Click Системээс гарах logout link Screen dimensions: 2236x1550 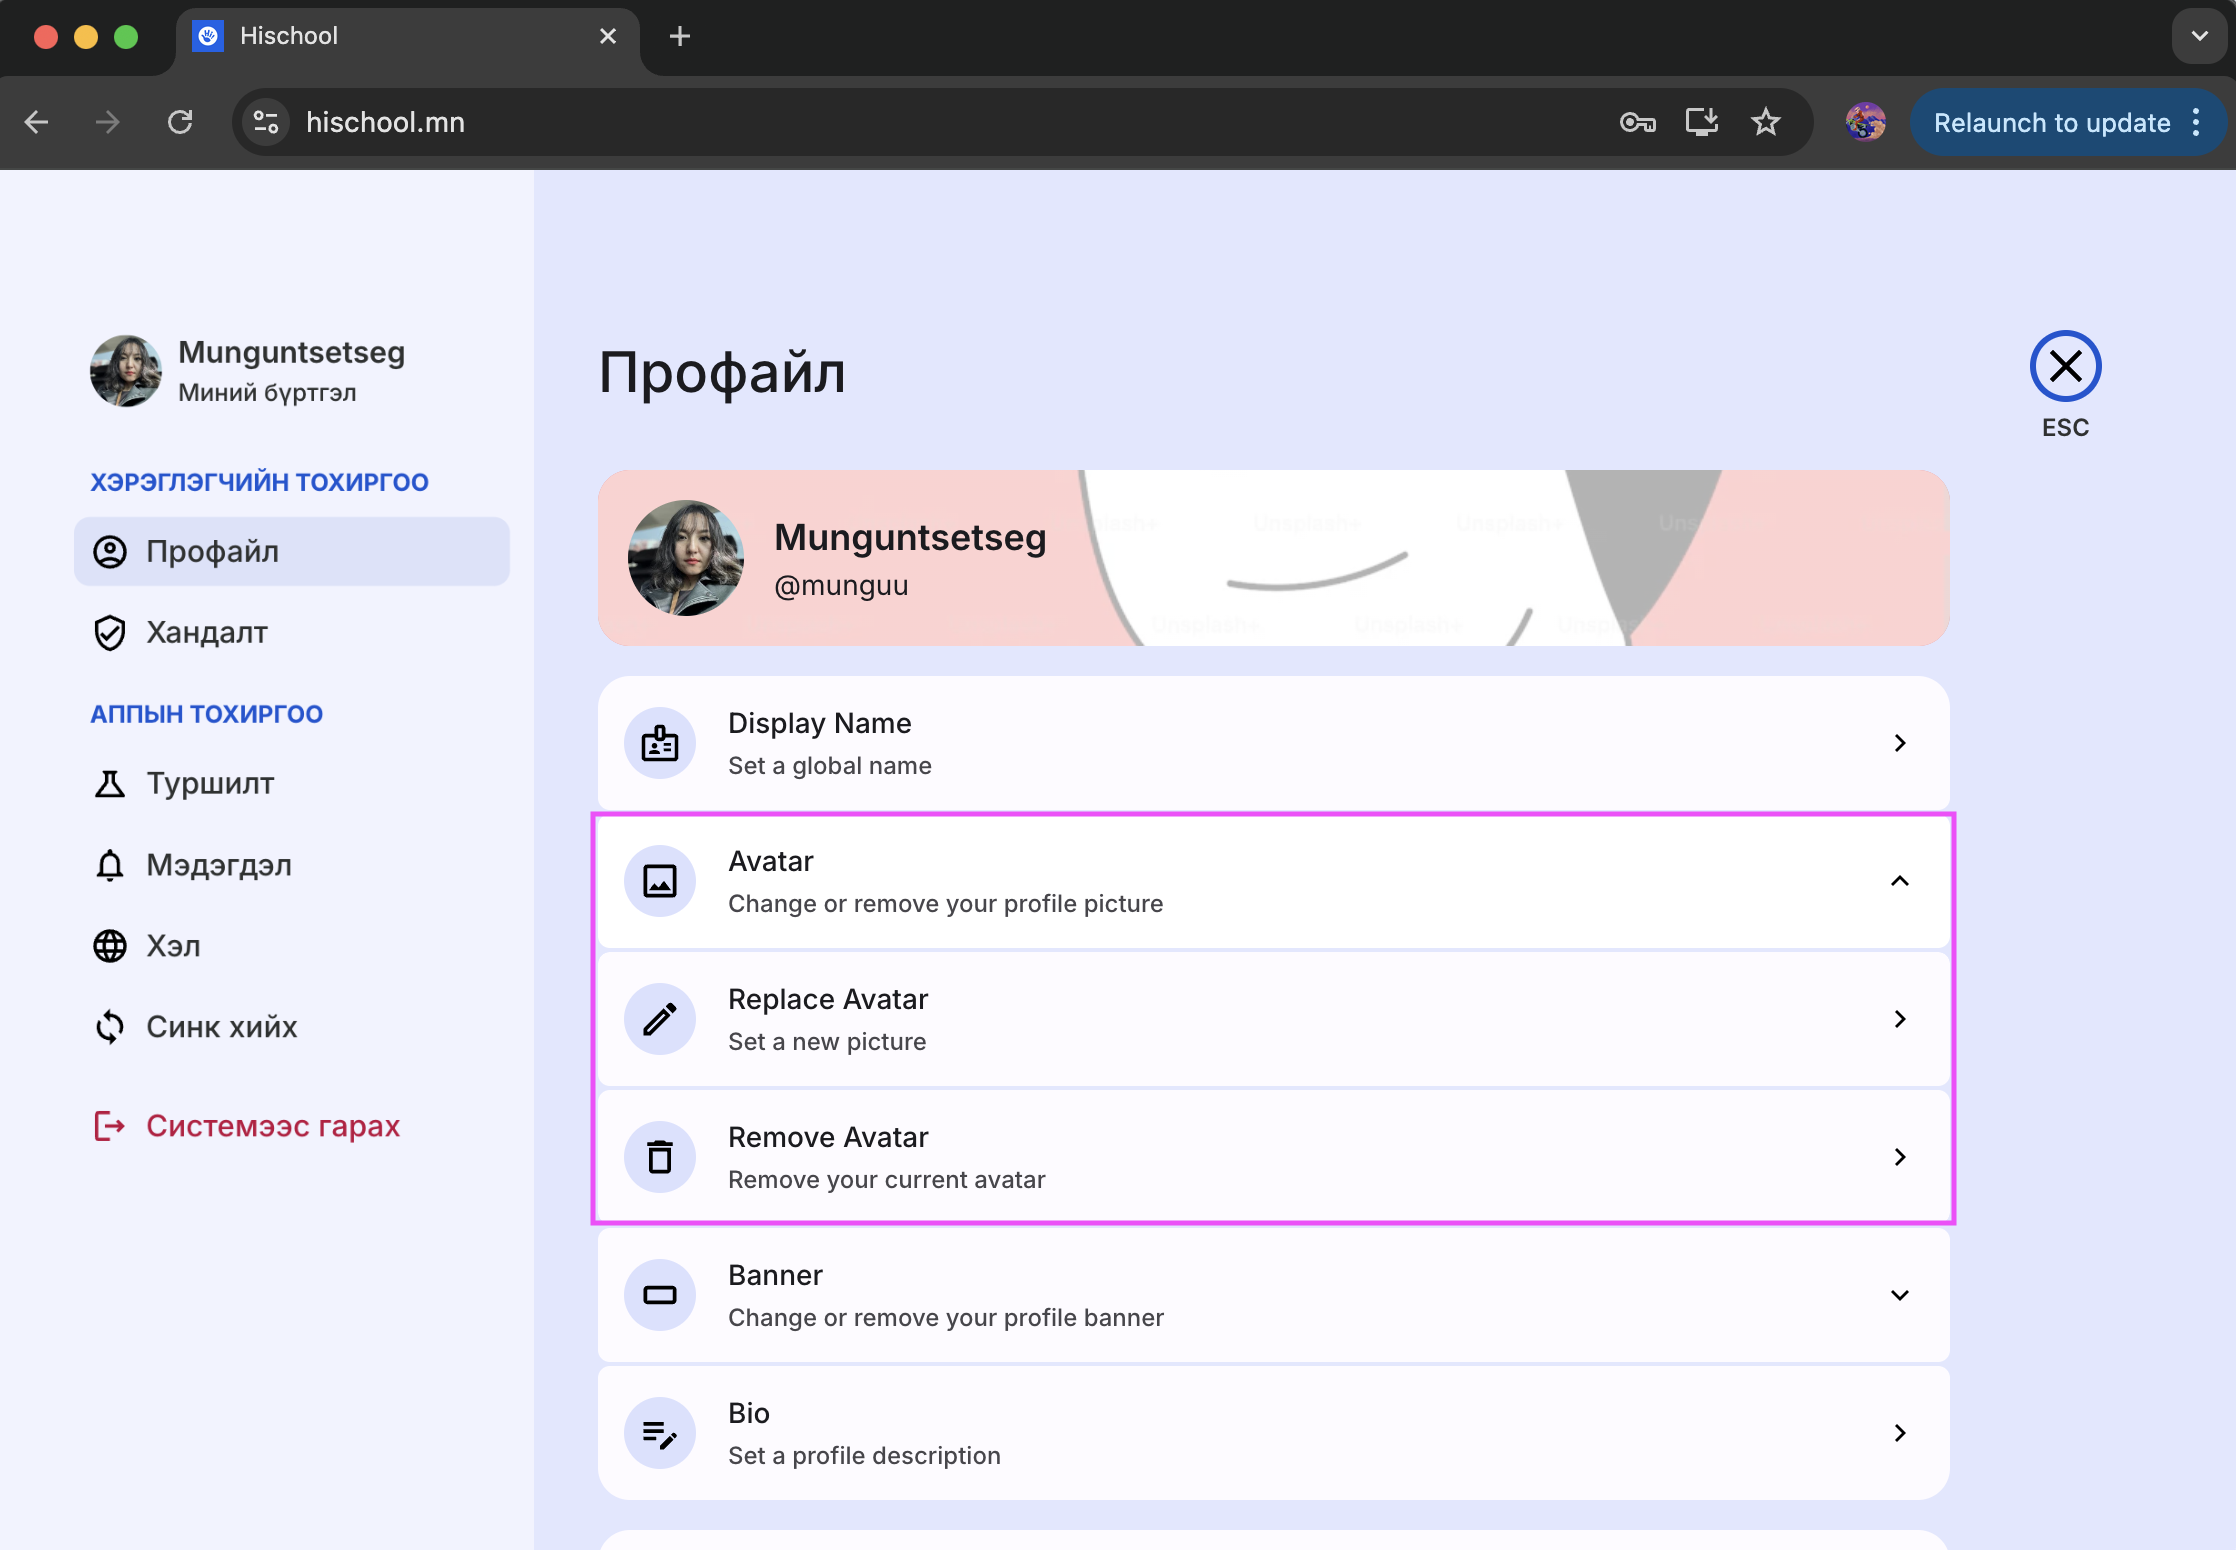pos(272,1126)
